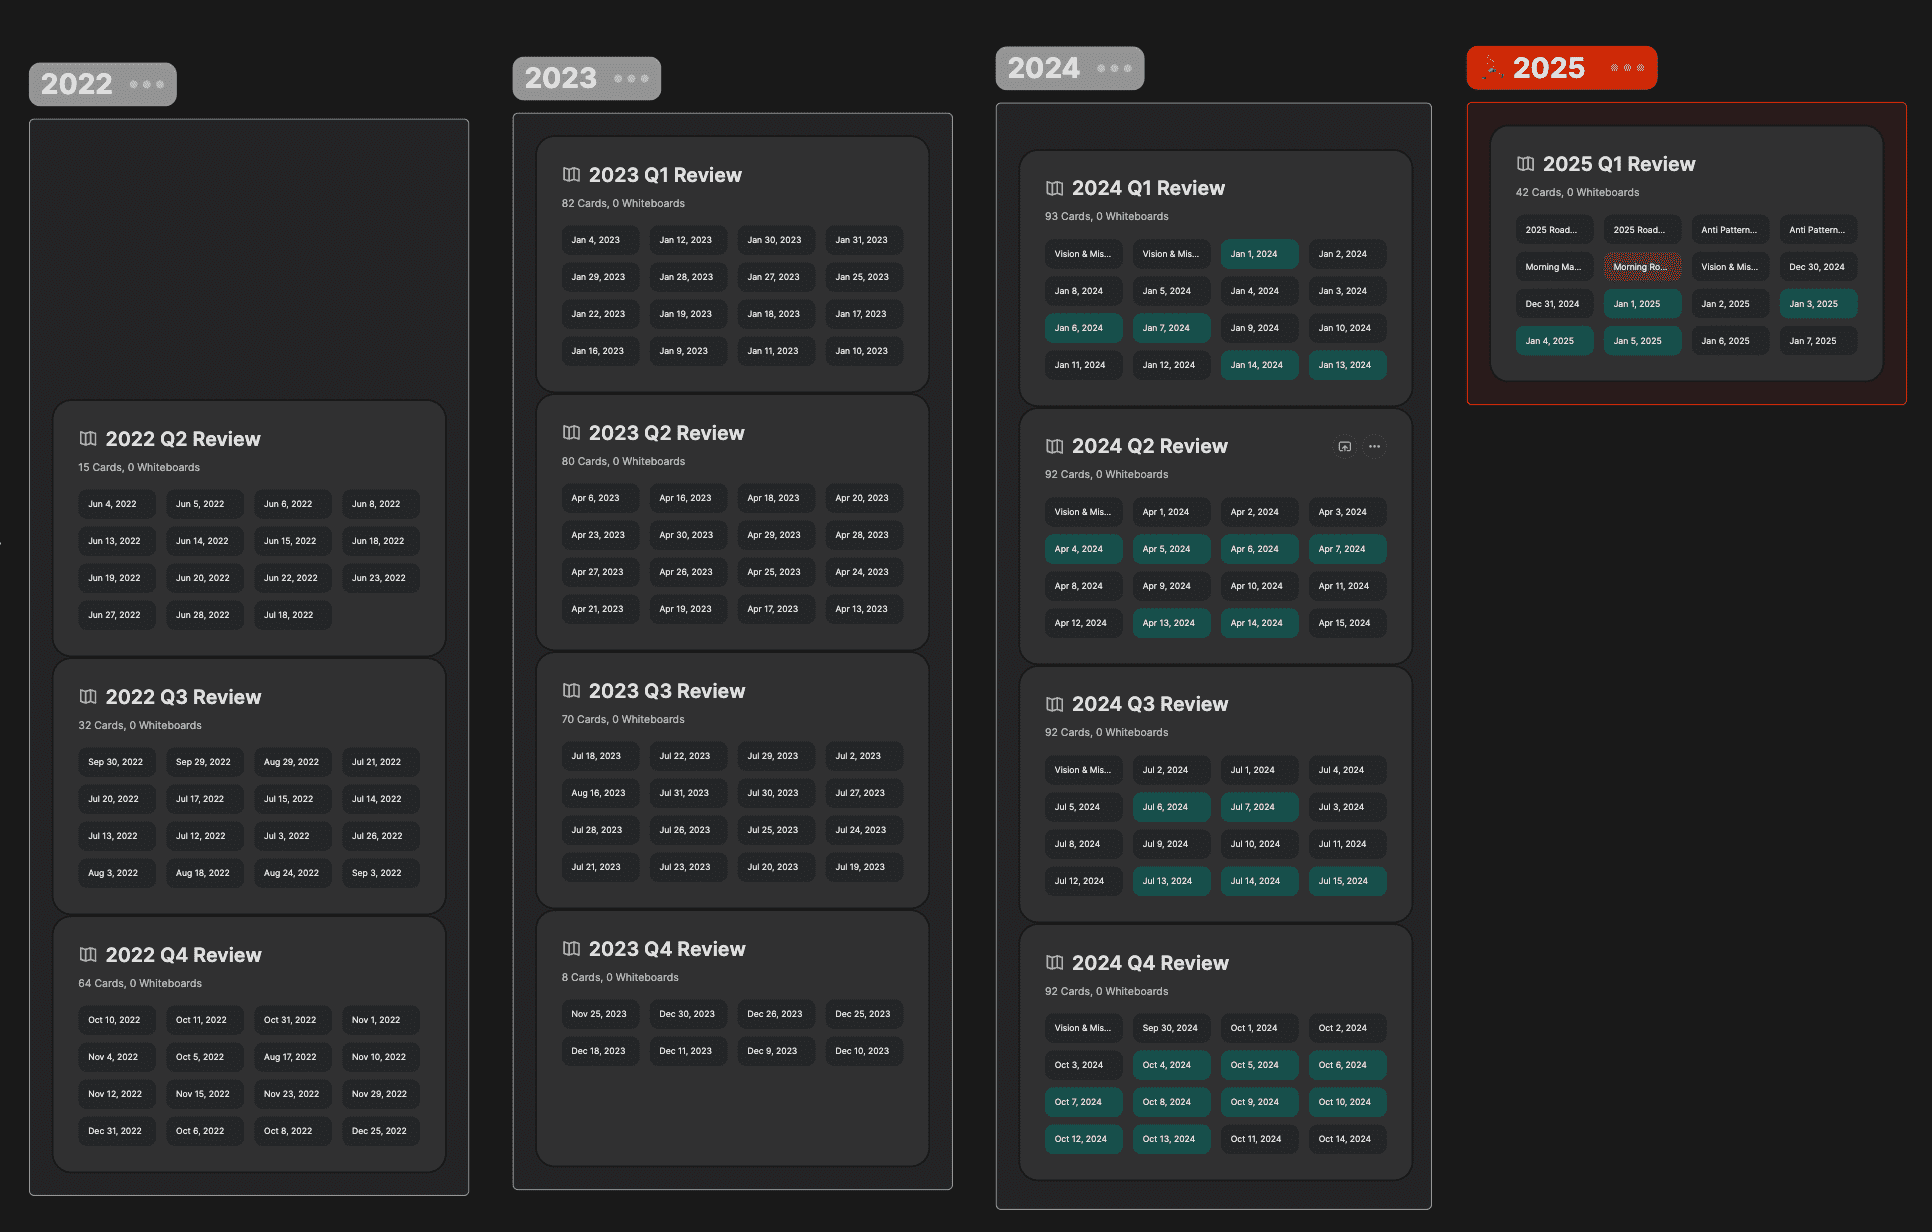Screen dimensions: 1932x1232
Task: Click the highlighted 'Oct 12, 2024' chip
Action: 1083,1139
